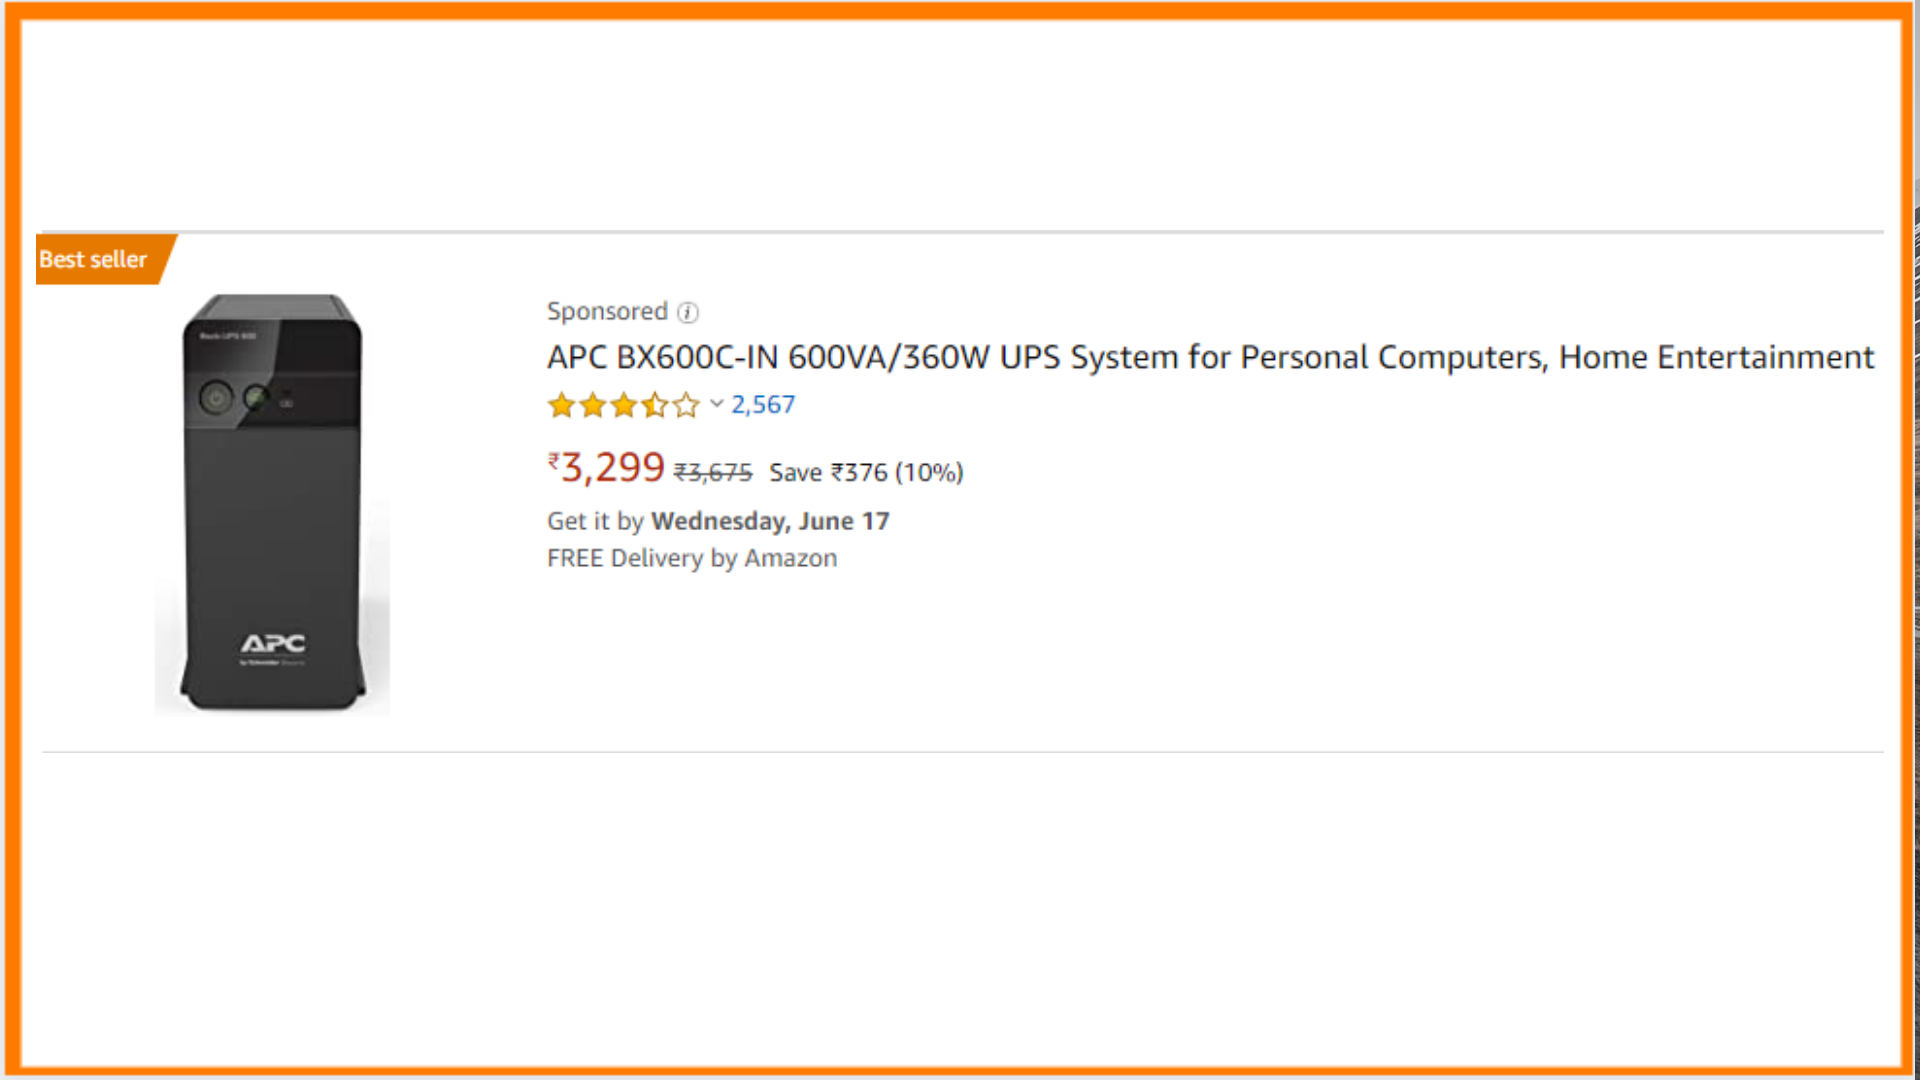The height and width of the screenshot is (1080, 1920).
Task: Click the Sponsored info icon
Action: click(x=688, y=313)
